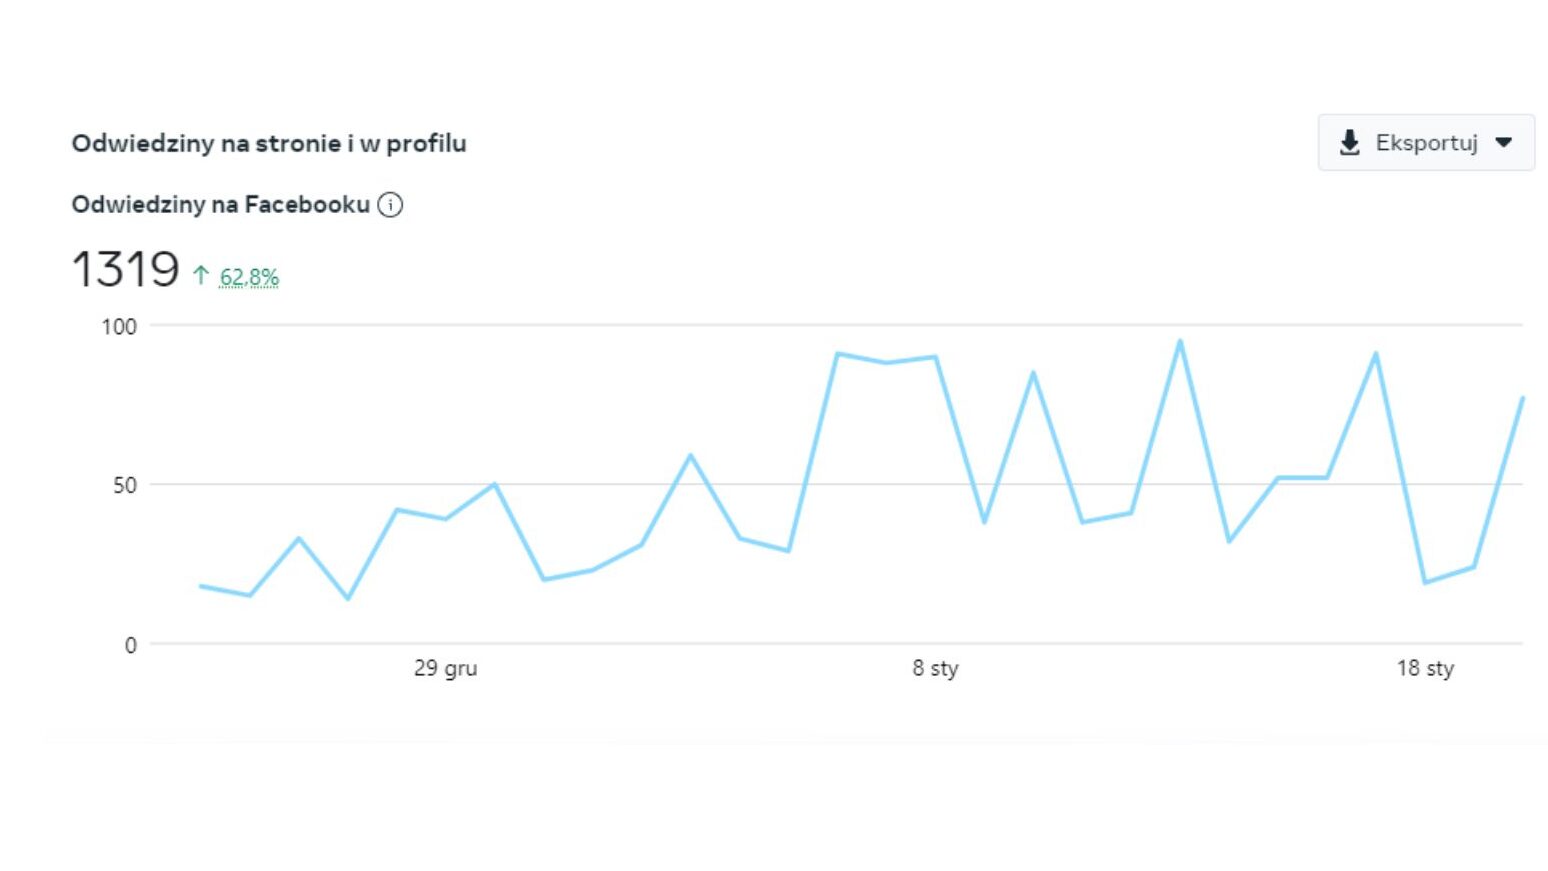
Task: Expand the Eksportuj dropdown caret
Action: coord(1503,143)
